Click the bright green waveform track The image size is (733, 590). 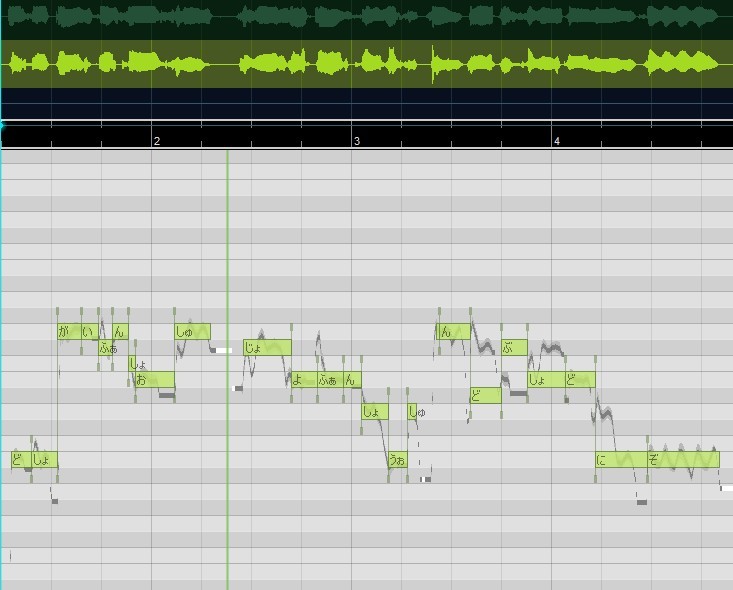366,64
